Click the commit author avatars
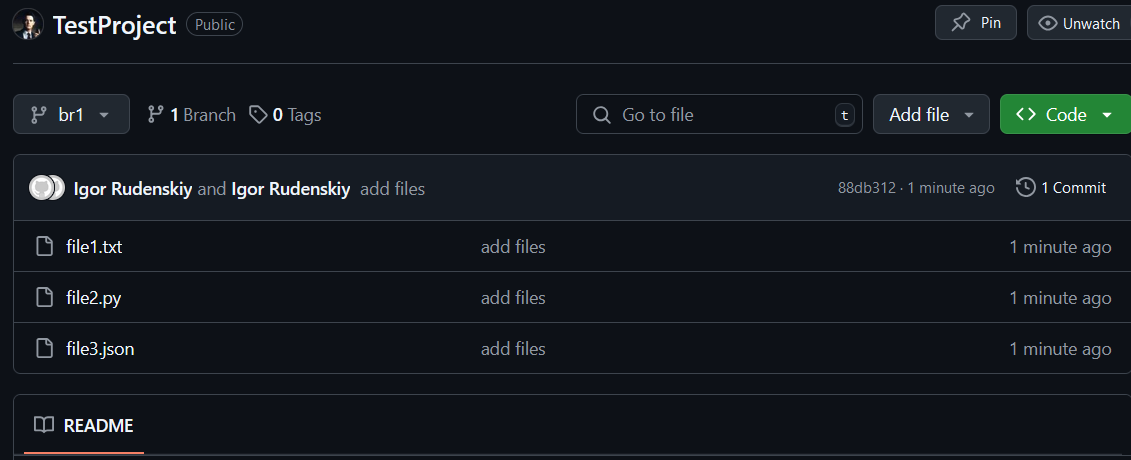1131x460 pixels. pos(47,188)
